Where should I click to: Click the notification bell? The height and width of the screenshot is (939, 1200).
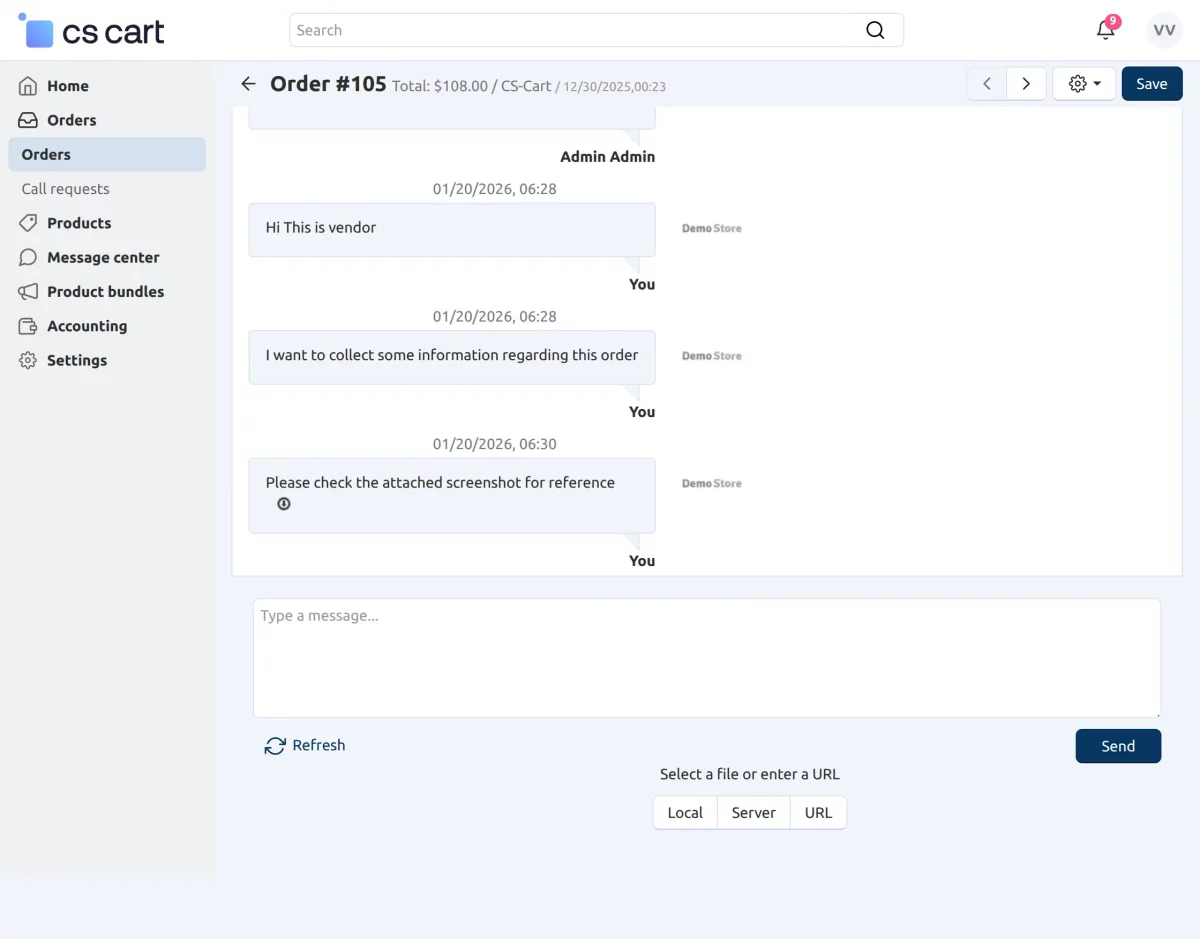pos(1104,30)
